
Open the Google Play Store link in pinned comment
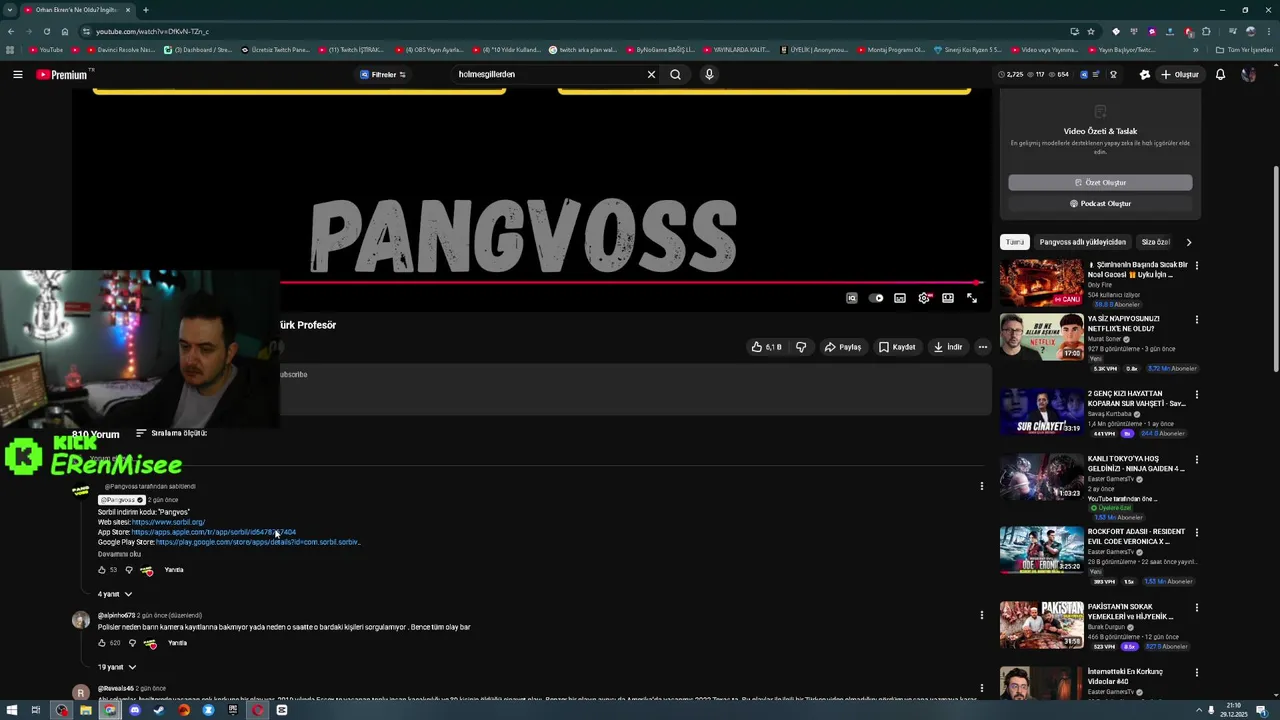258,542
